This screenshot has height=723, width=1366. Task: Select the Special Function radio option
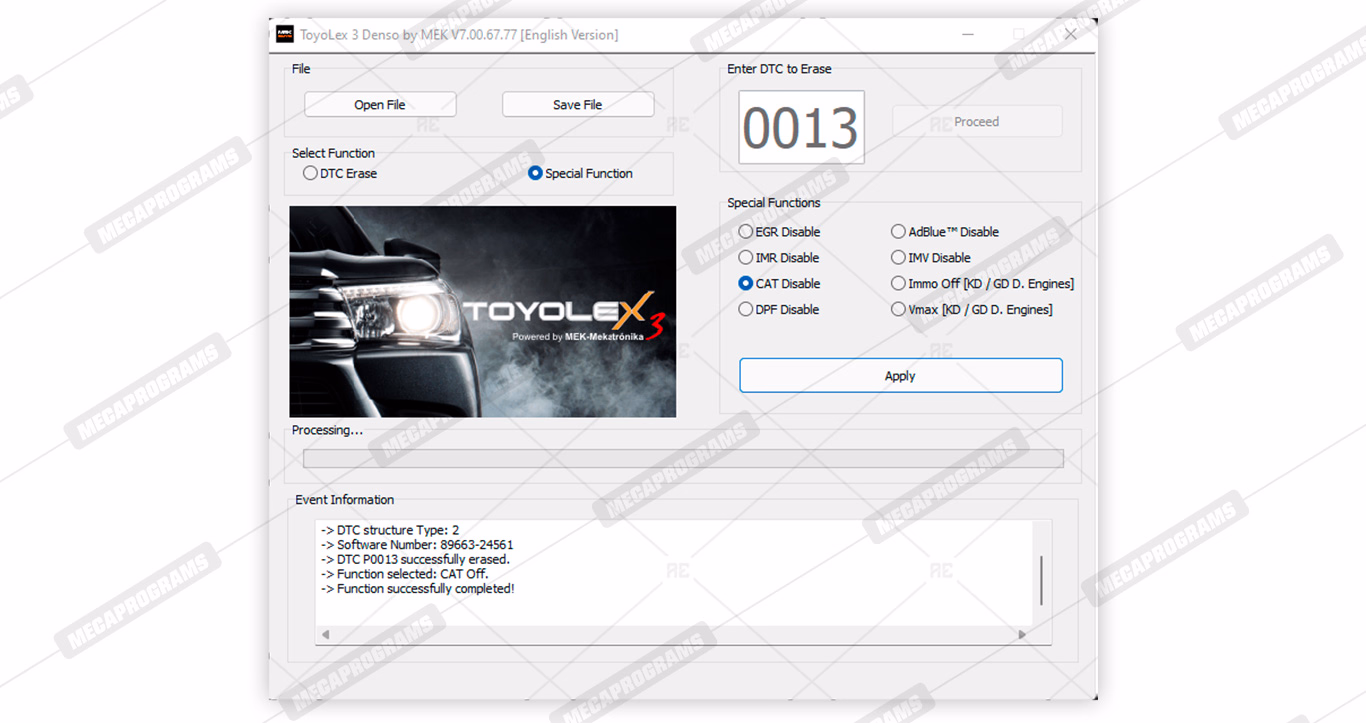click(x=580, y=173)
